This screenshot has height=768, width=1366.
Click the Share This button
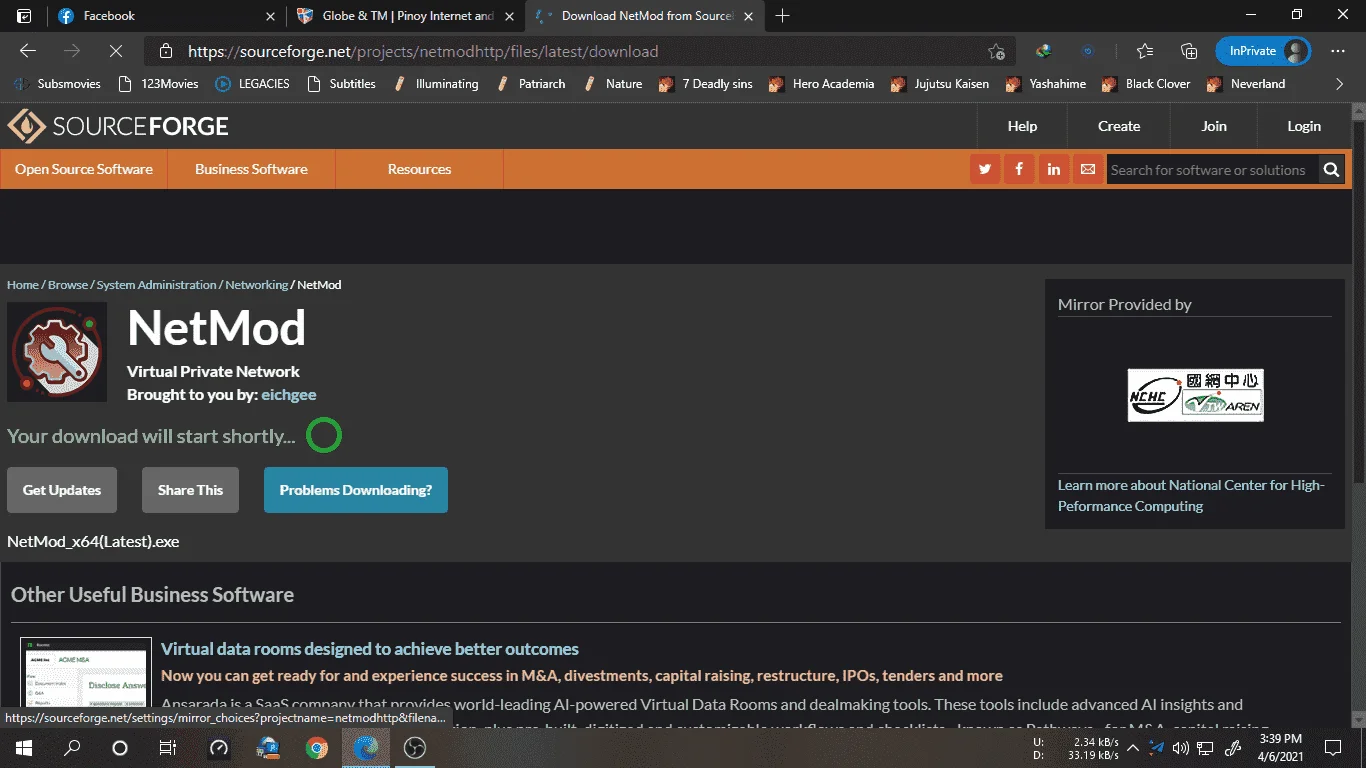(190, 490)
